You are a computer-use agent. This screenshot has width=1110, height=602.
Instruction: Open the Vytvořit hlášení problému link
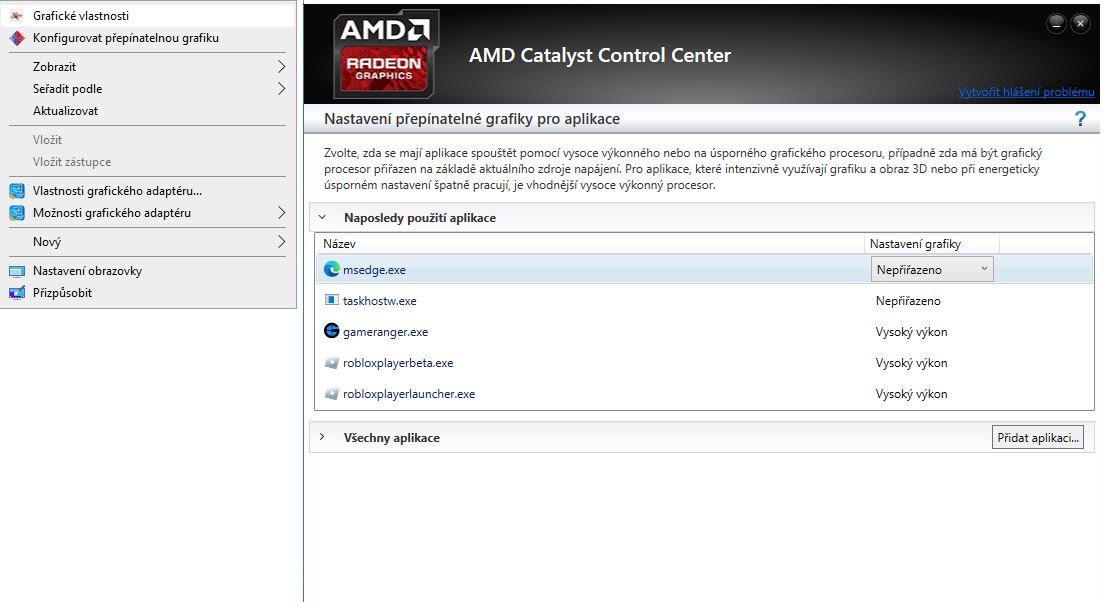pos(1026,92)
